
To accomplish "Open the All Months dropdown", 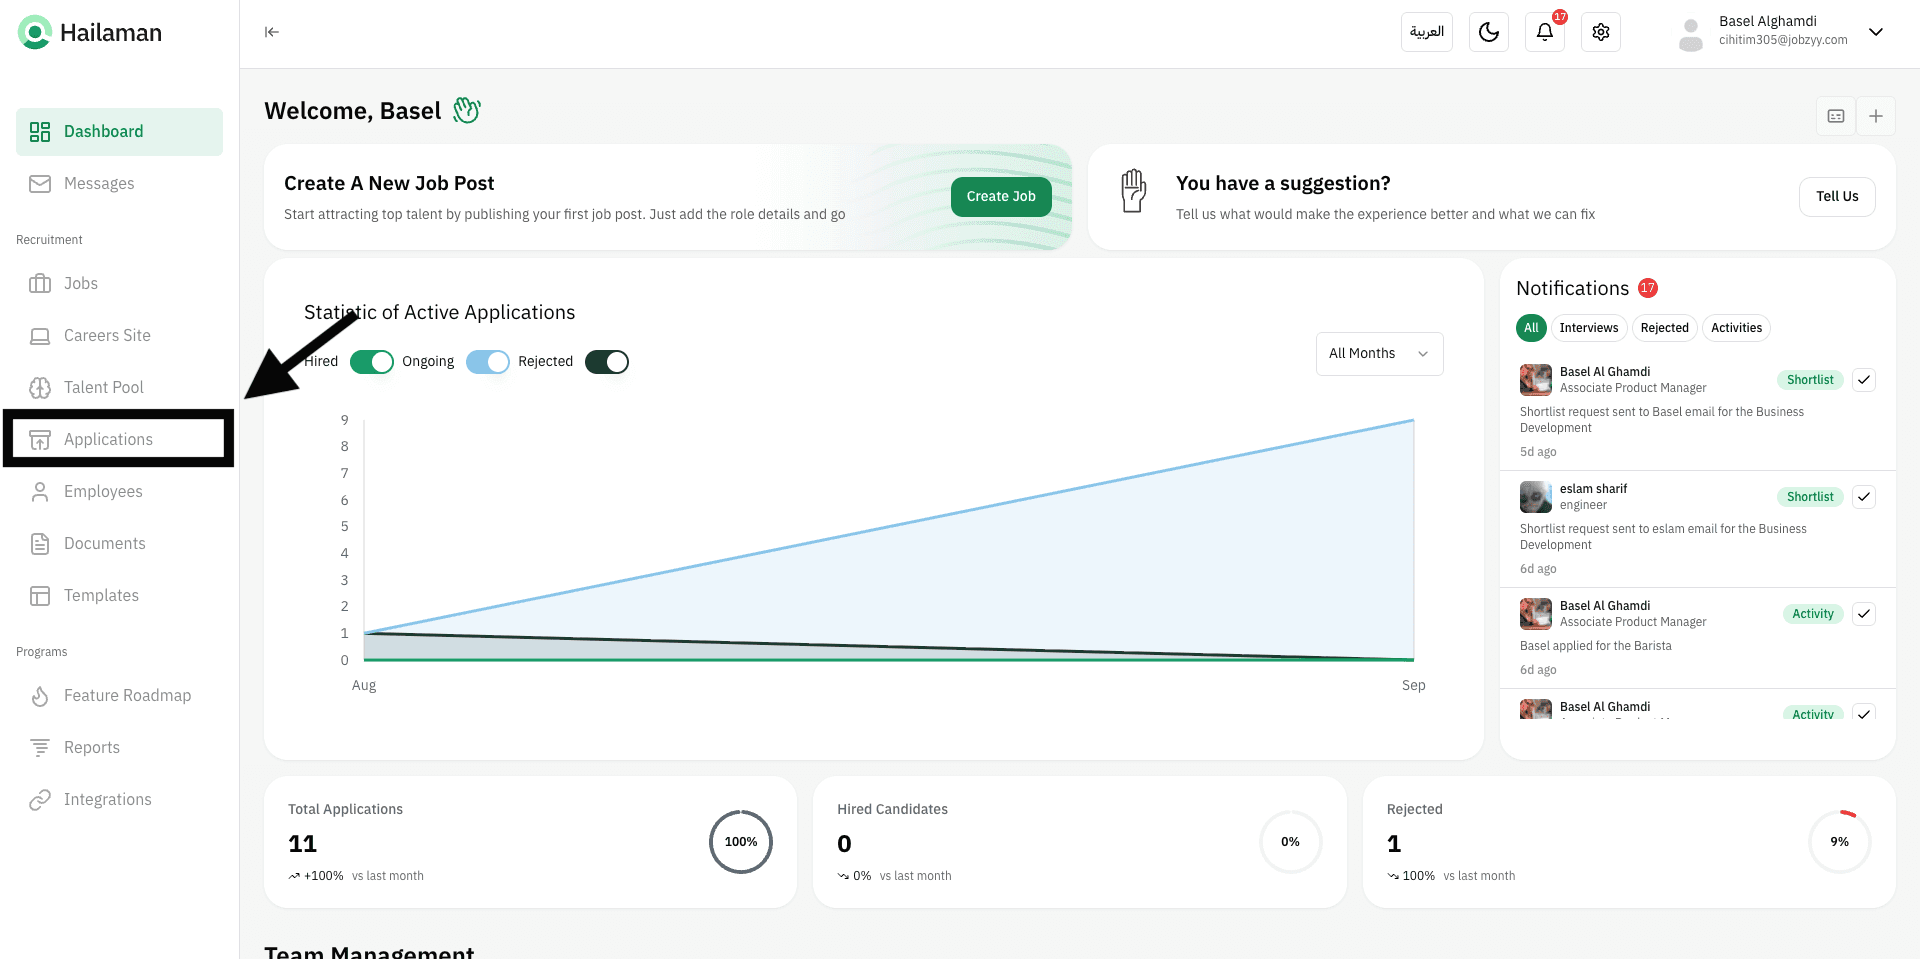I will pos(1379,354).
